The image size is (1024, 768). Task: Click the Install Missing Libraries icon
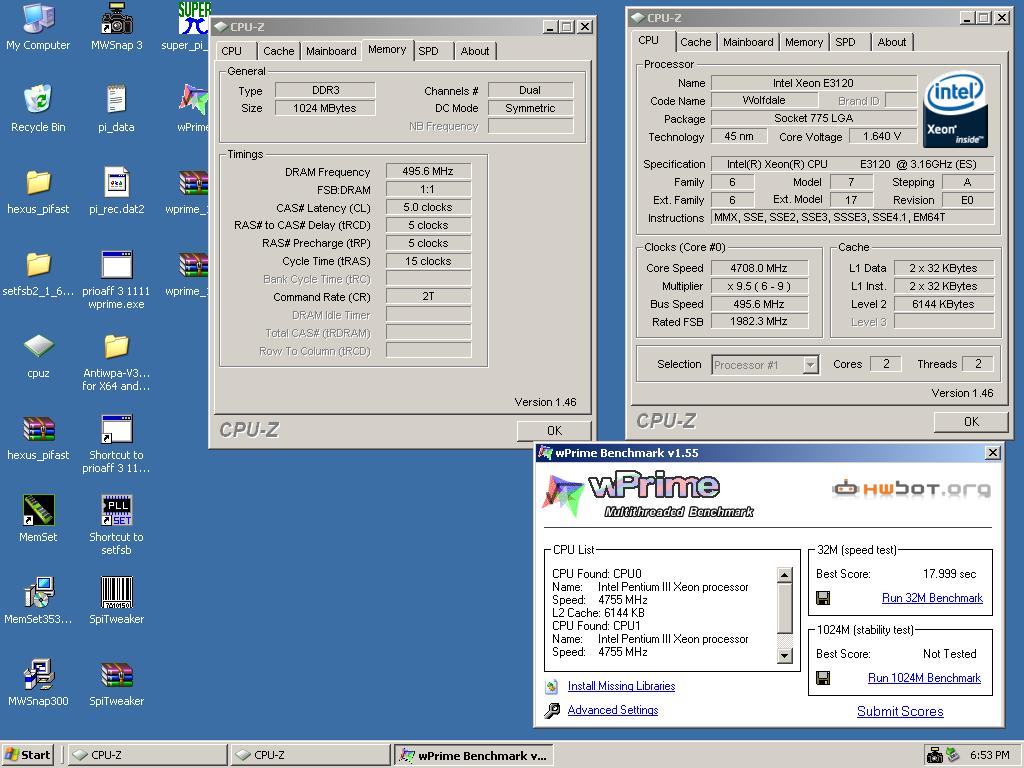tap(552, 686)
